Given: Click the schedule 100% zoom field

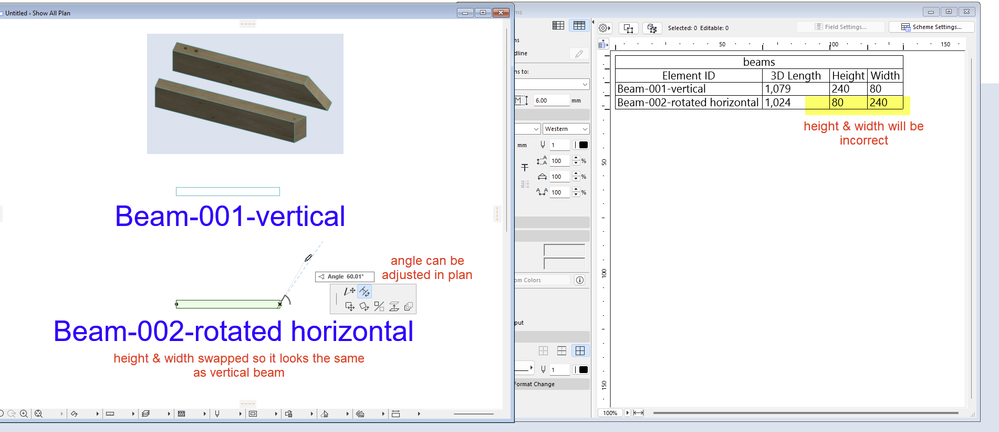Looking at the screenshot, I should pyautogui.click(x=610, y=413).
